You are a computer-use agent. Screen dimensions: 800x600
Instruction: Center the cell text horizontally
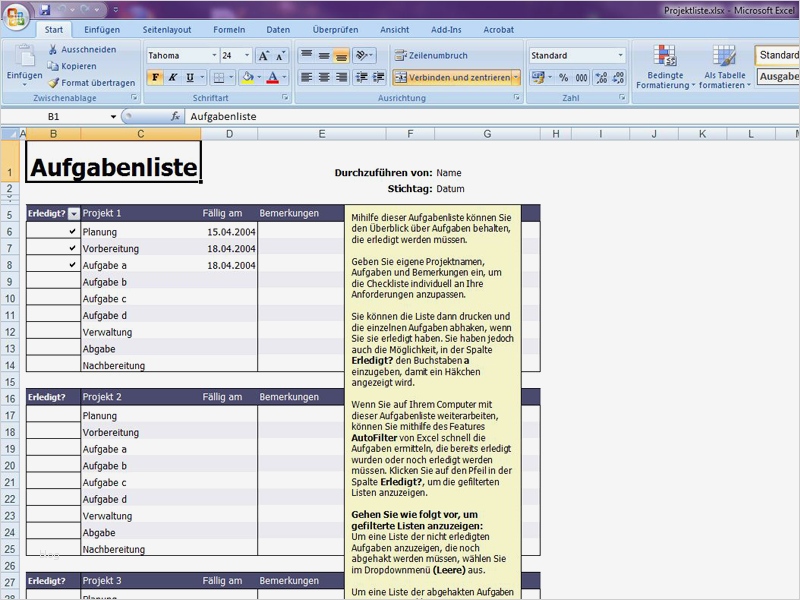pyautogui.click(x=324, y=78)
